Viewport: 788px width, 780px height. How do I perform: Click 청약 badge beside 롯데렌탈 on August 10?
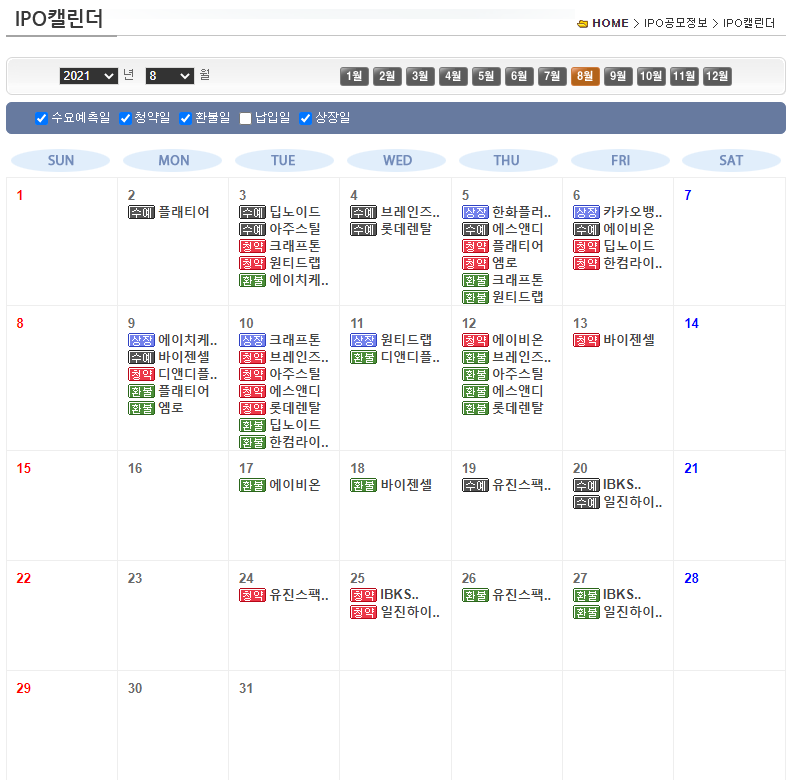252,408
